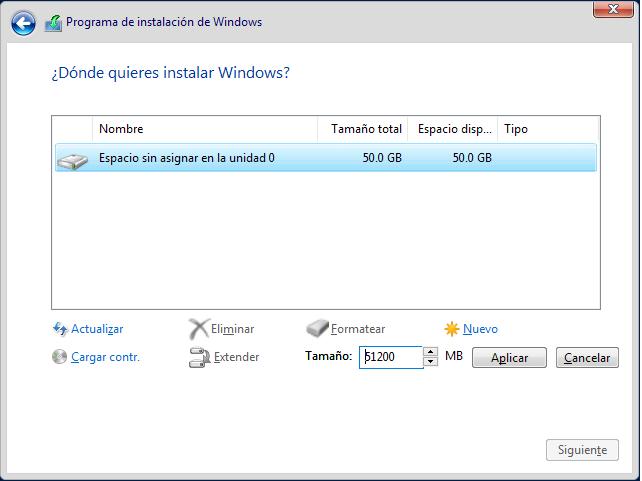Open the Cargar contr. link

coord(105,357)
